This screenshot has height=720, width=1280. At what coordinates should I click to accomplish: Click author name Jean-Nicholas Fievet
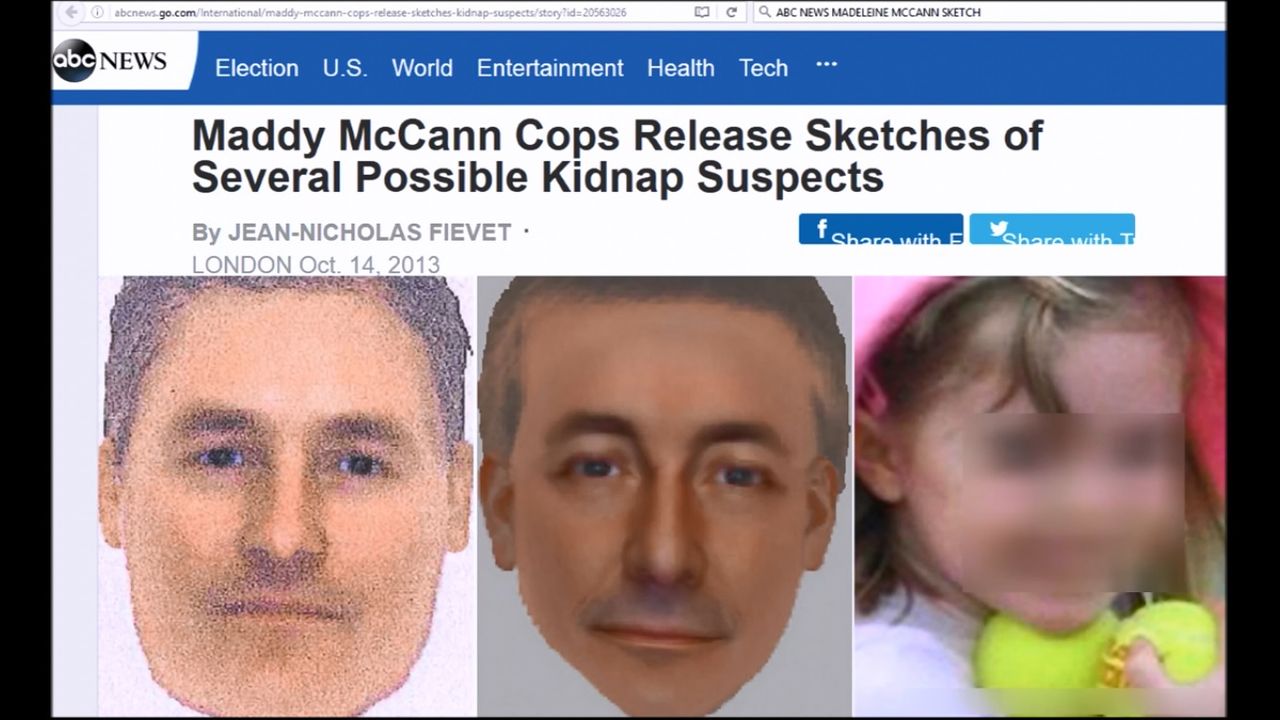click(369, 232)
